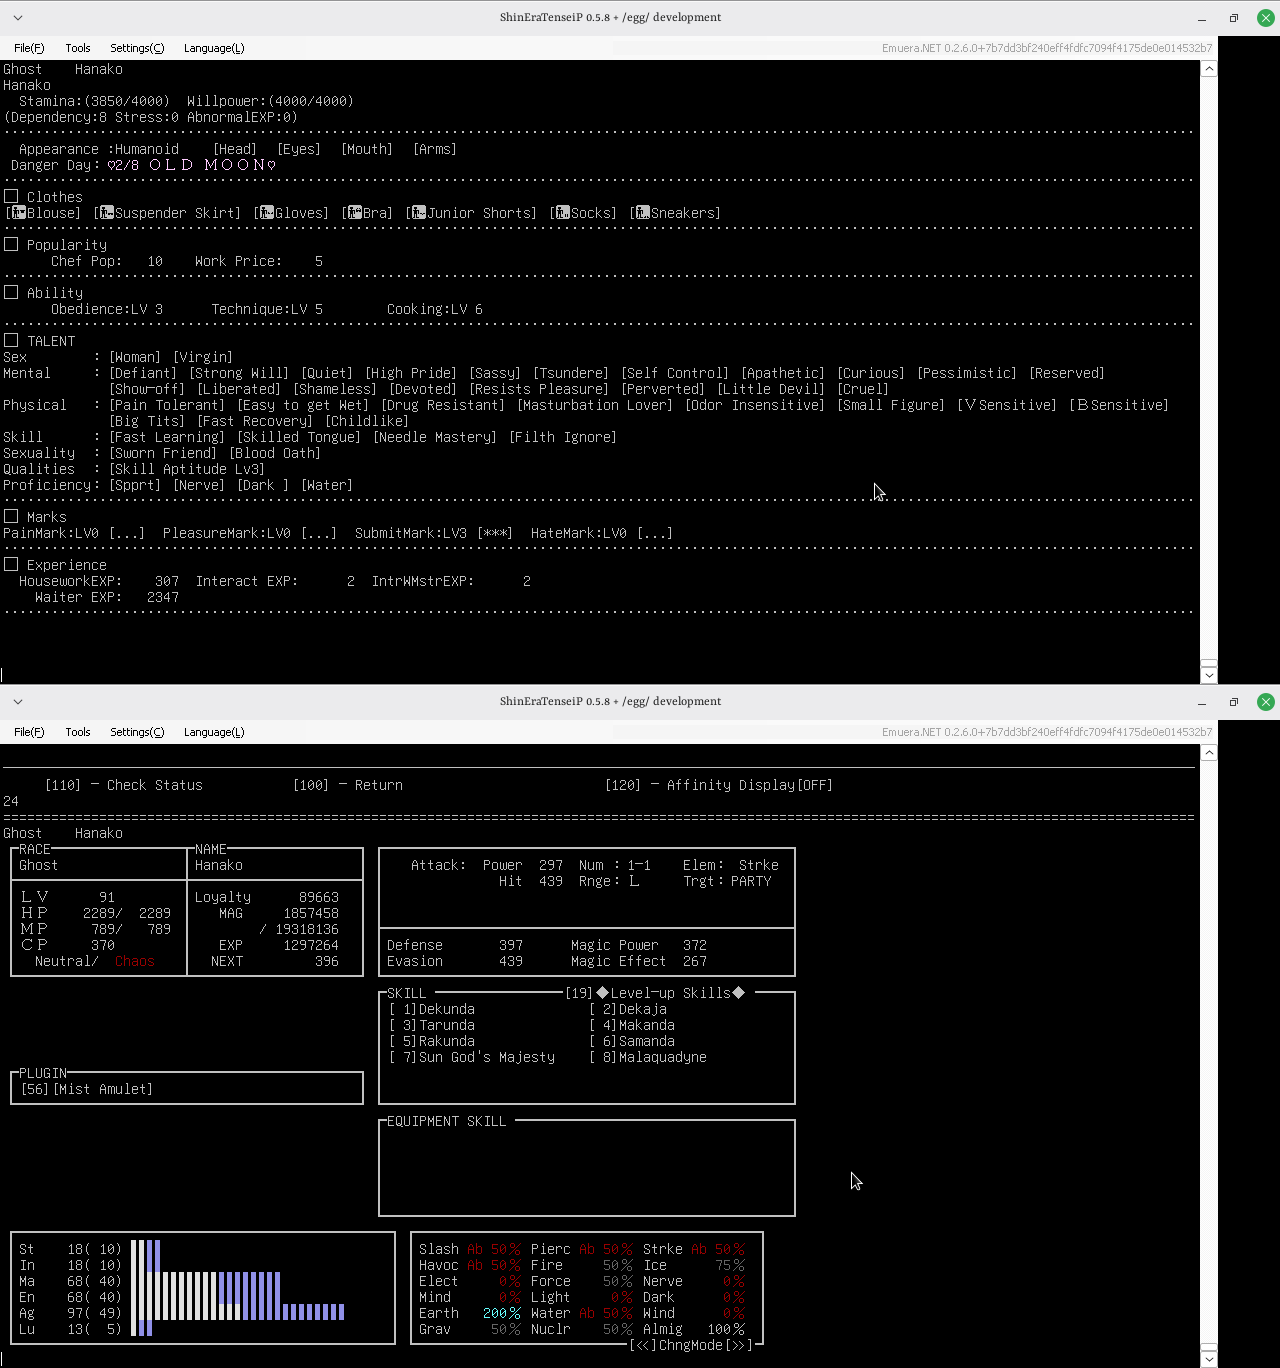This screenshot has height=1368, width=1280.
Task: Open window menu chevron of lower window
Action: [x=18, y=702]
